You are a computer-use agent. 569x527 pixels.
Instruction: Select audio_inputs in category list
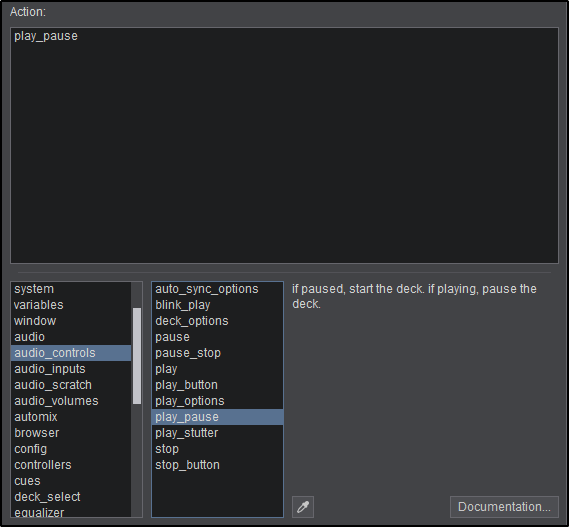tap(71, 369)
